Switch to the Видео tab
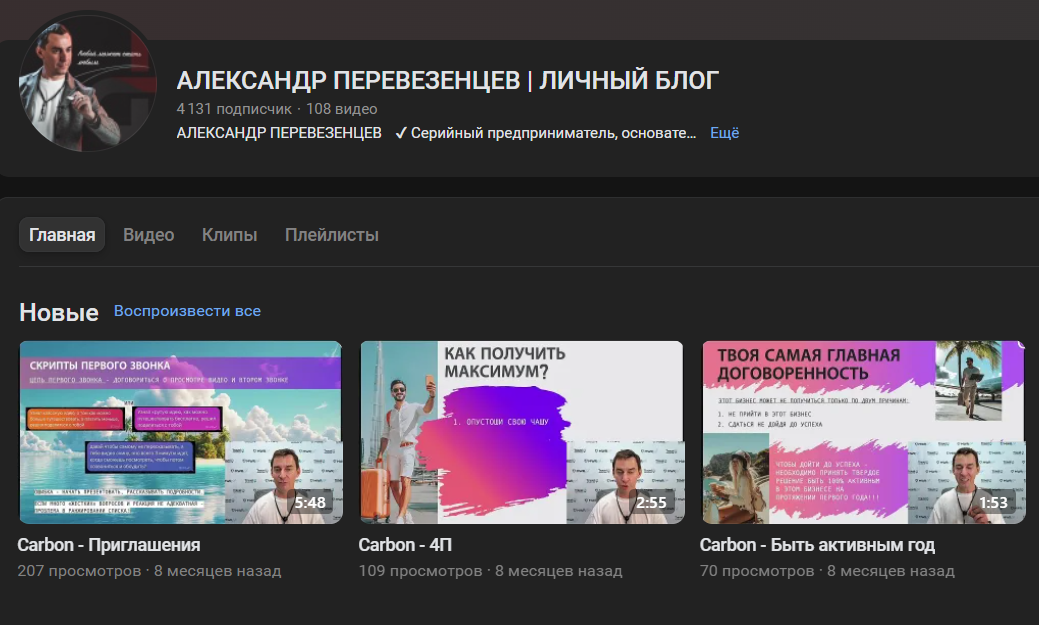Image resolution: width=1039 pixels, height=625 pixels. tap(148, 234)
